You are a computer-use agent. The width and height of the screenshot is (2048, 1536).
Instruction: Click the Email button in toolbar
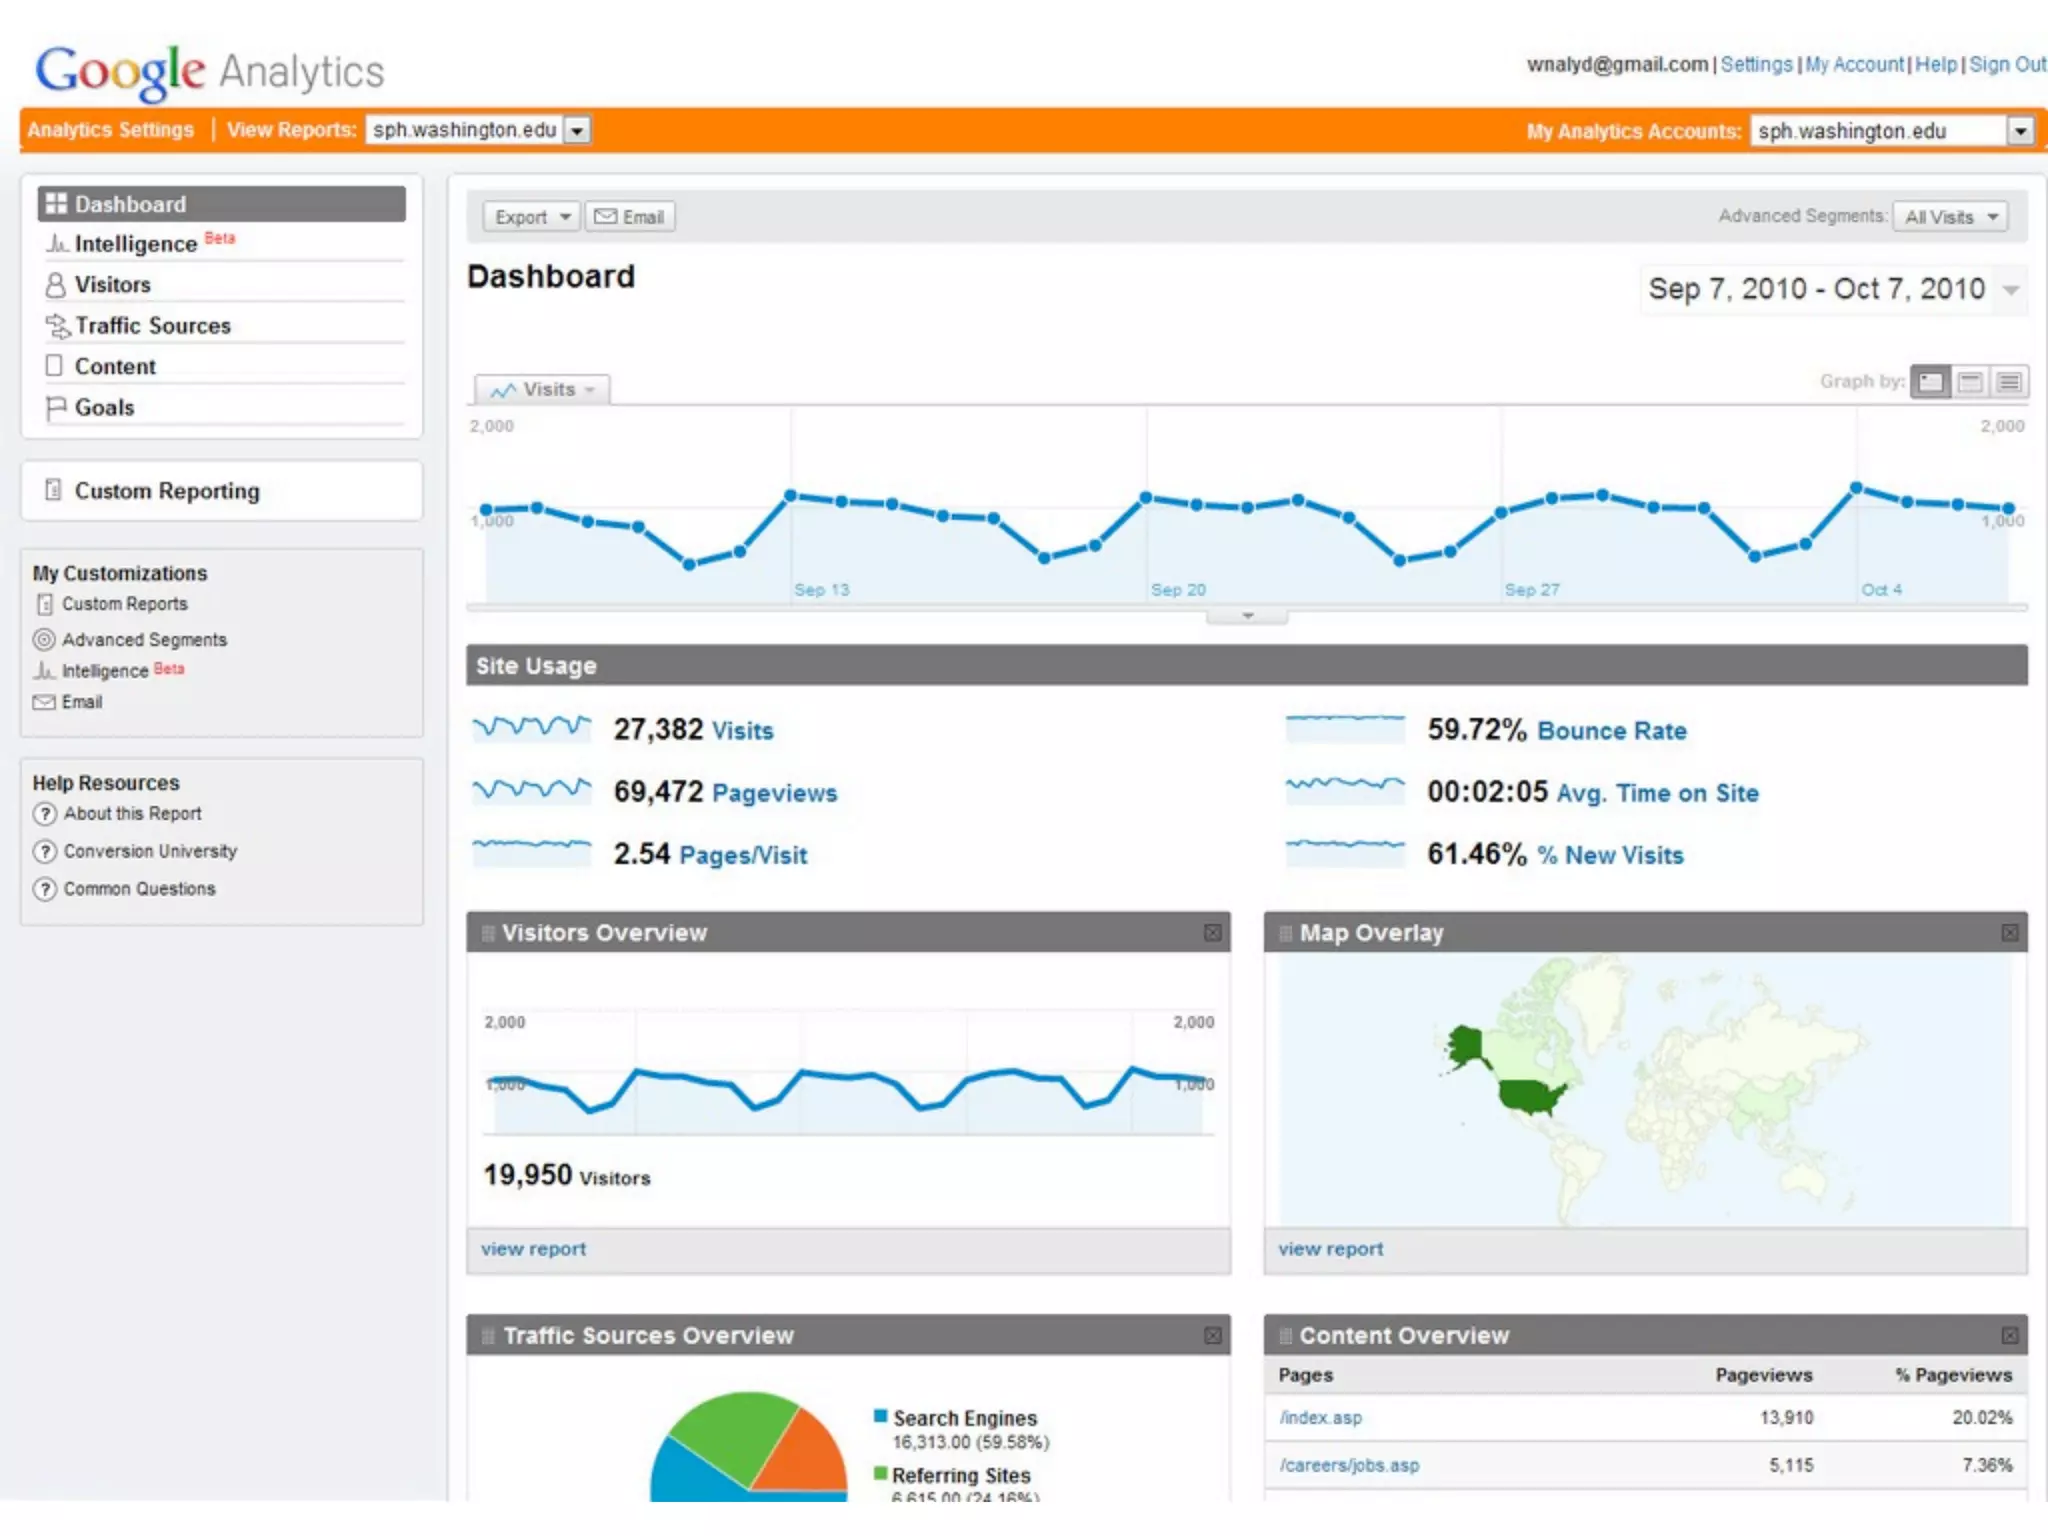click(x=630, y=217)
